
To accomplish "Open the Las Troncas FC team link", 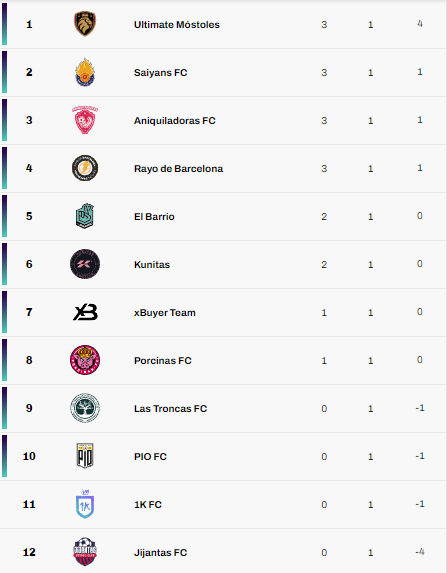I will (x=170, y=409).
